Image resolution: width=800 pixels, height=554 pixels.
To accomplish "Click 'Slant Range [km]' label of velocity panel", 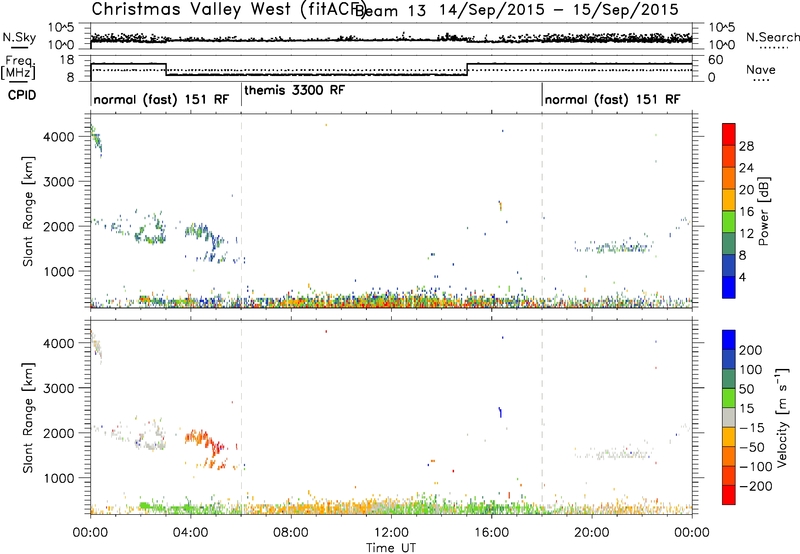I will [x=28, y=417].
